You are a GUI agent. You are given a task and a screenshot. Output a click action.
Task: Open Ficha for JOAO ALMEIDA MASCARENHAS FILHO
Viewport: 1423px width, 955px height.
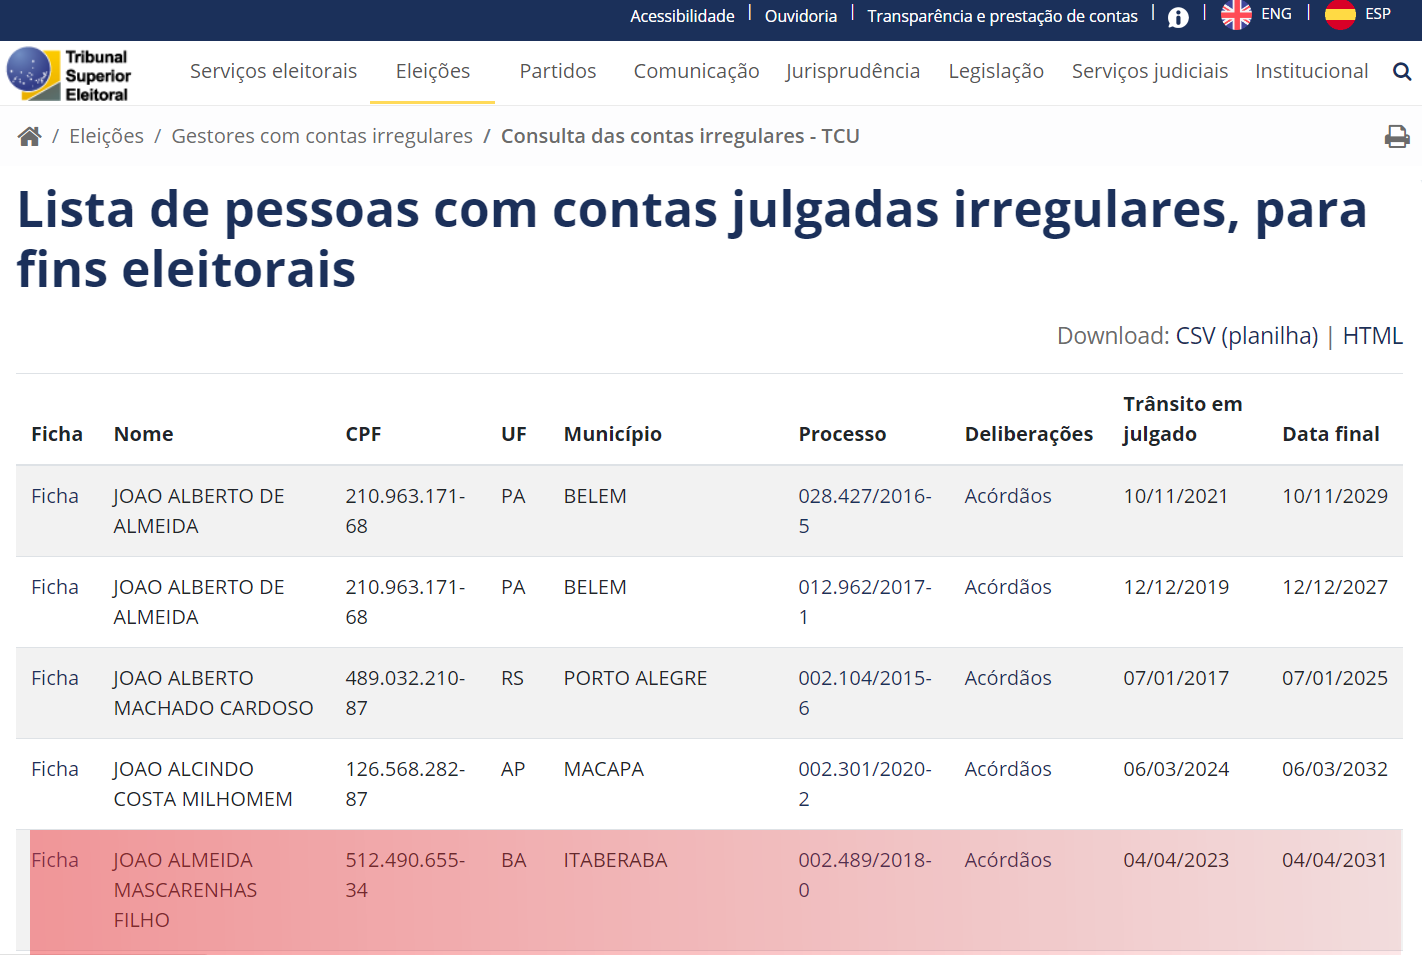[55, 860]
